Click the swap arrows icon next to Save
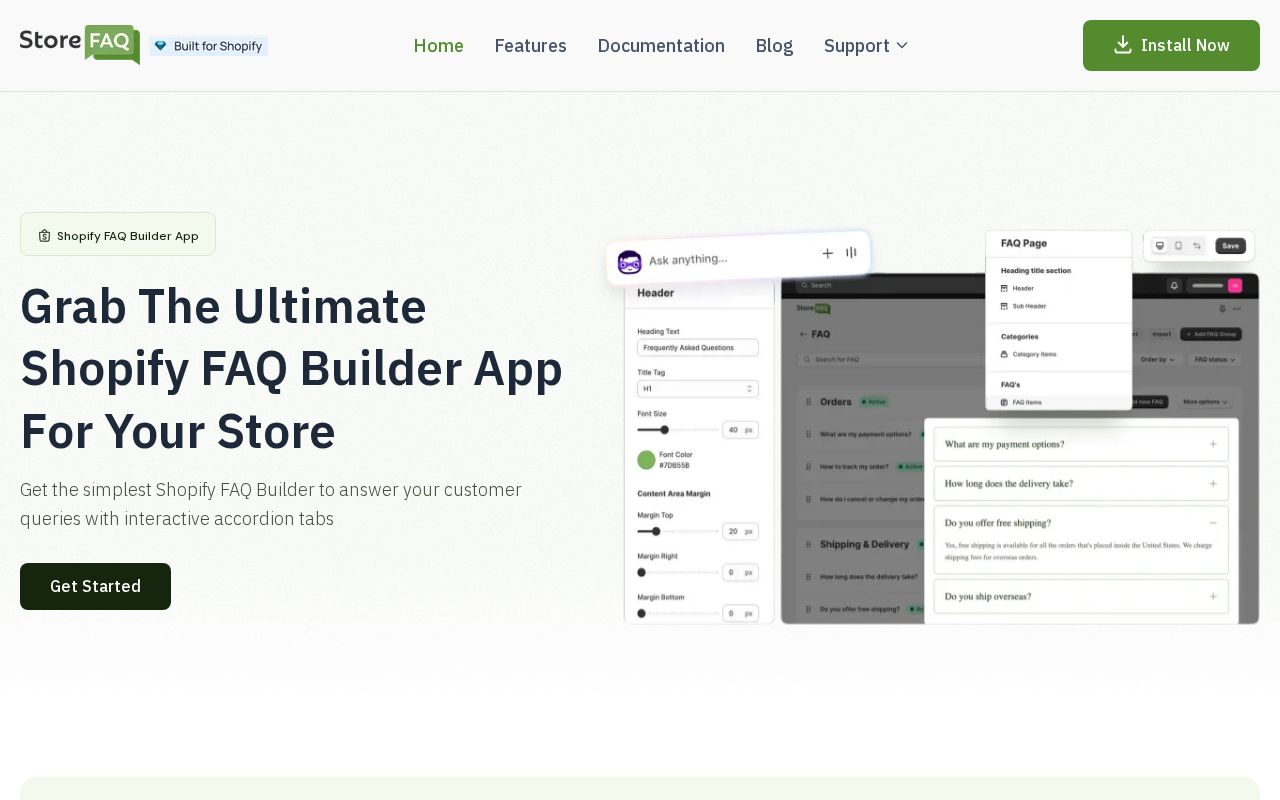 [1197, 246]
